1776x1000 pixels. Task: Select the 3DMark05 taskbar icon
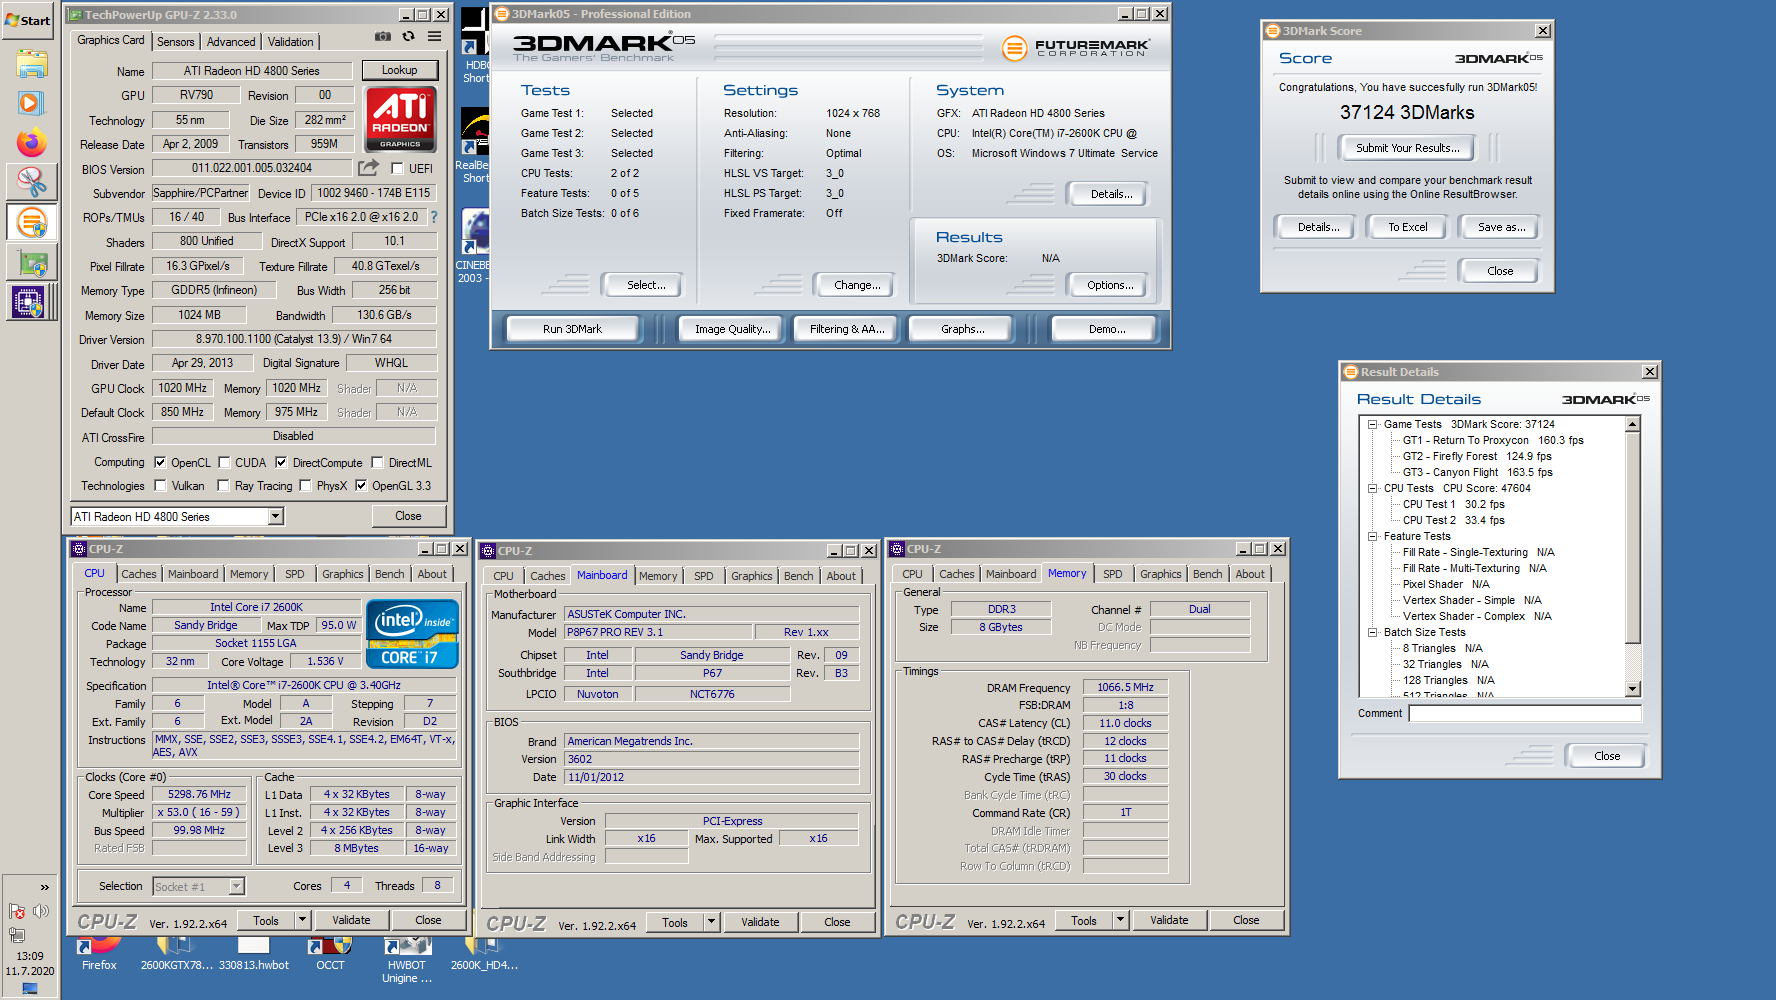coord(31,222)
